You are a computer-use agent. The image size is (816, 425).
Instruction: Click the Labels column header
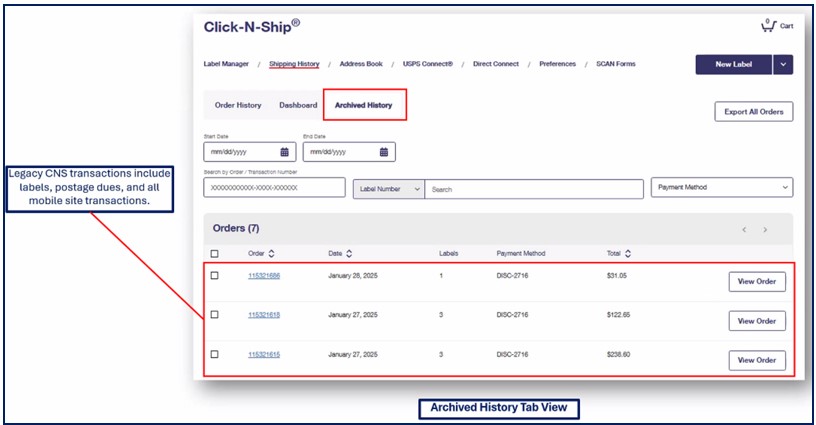pyautogui.click(x=449, y=253)
